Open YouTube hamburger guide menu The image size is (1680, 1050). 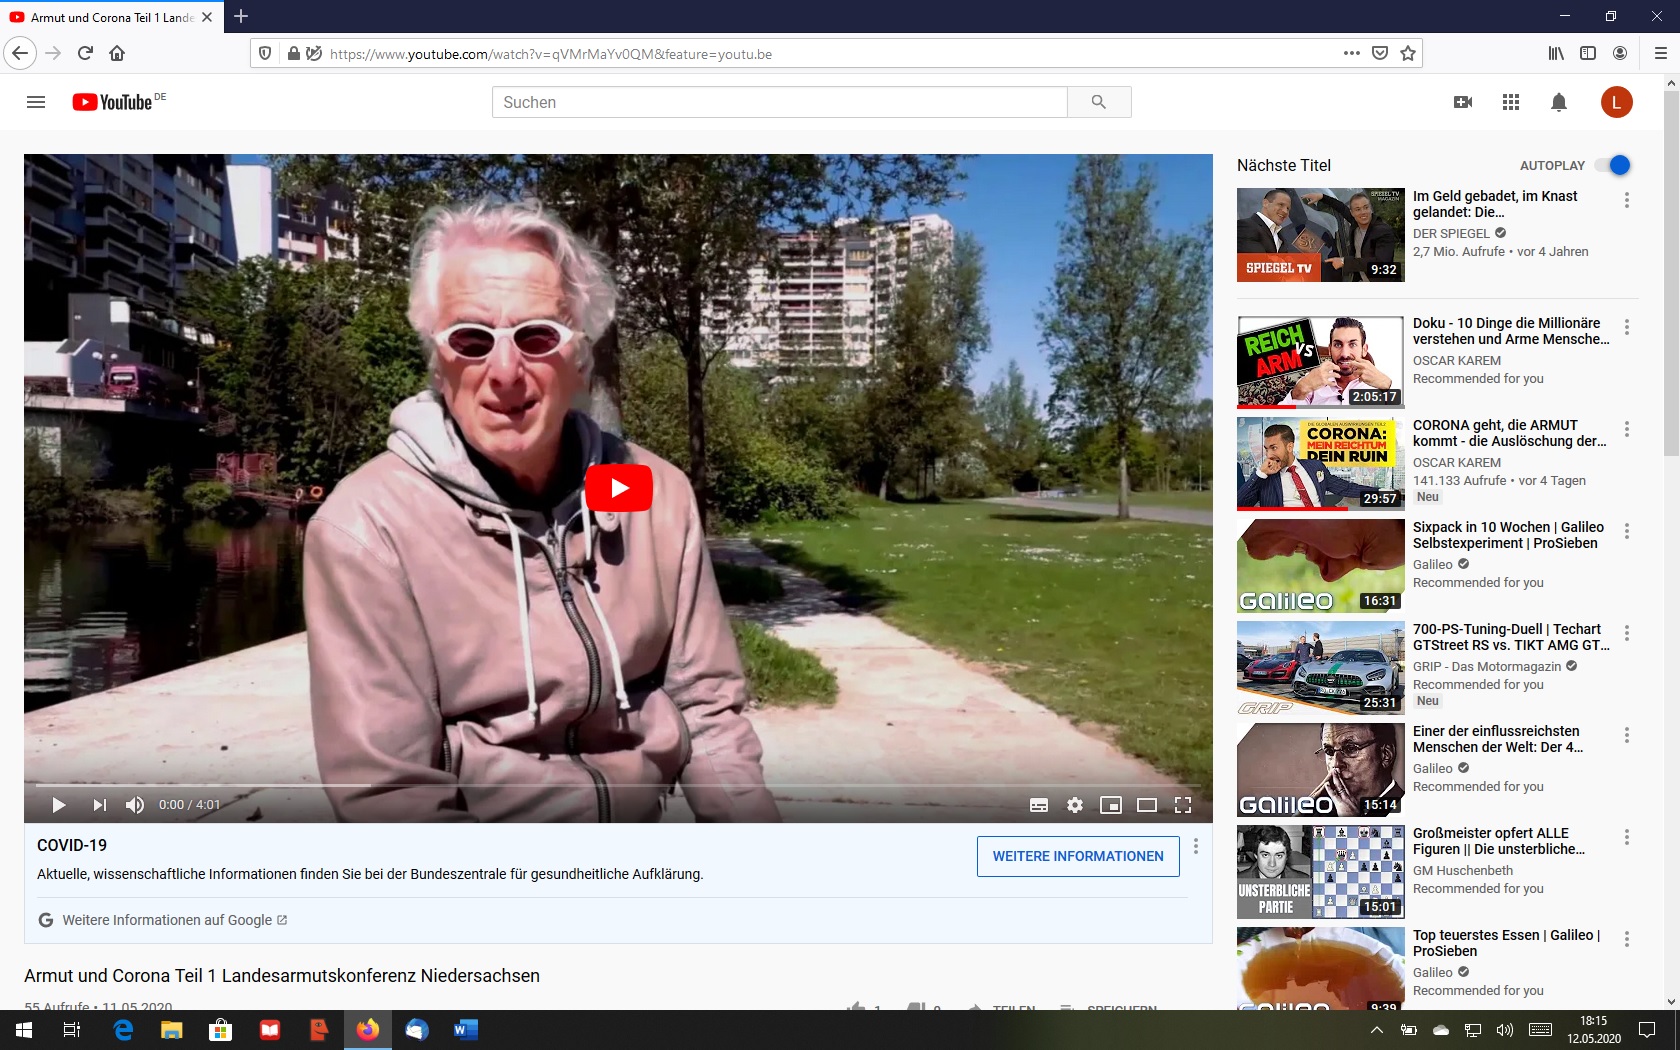coord(36,102)
